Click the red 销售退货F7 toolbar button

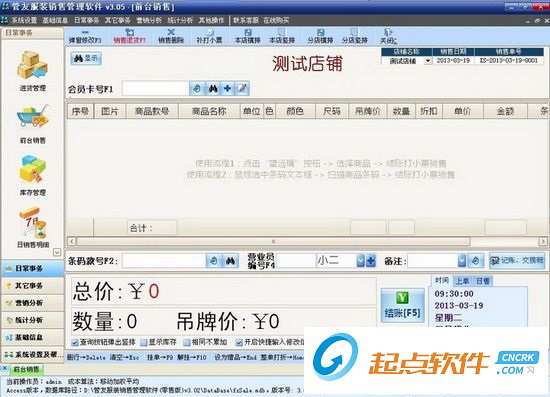pyautogui.click(x=129, y=36)
